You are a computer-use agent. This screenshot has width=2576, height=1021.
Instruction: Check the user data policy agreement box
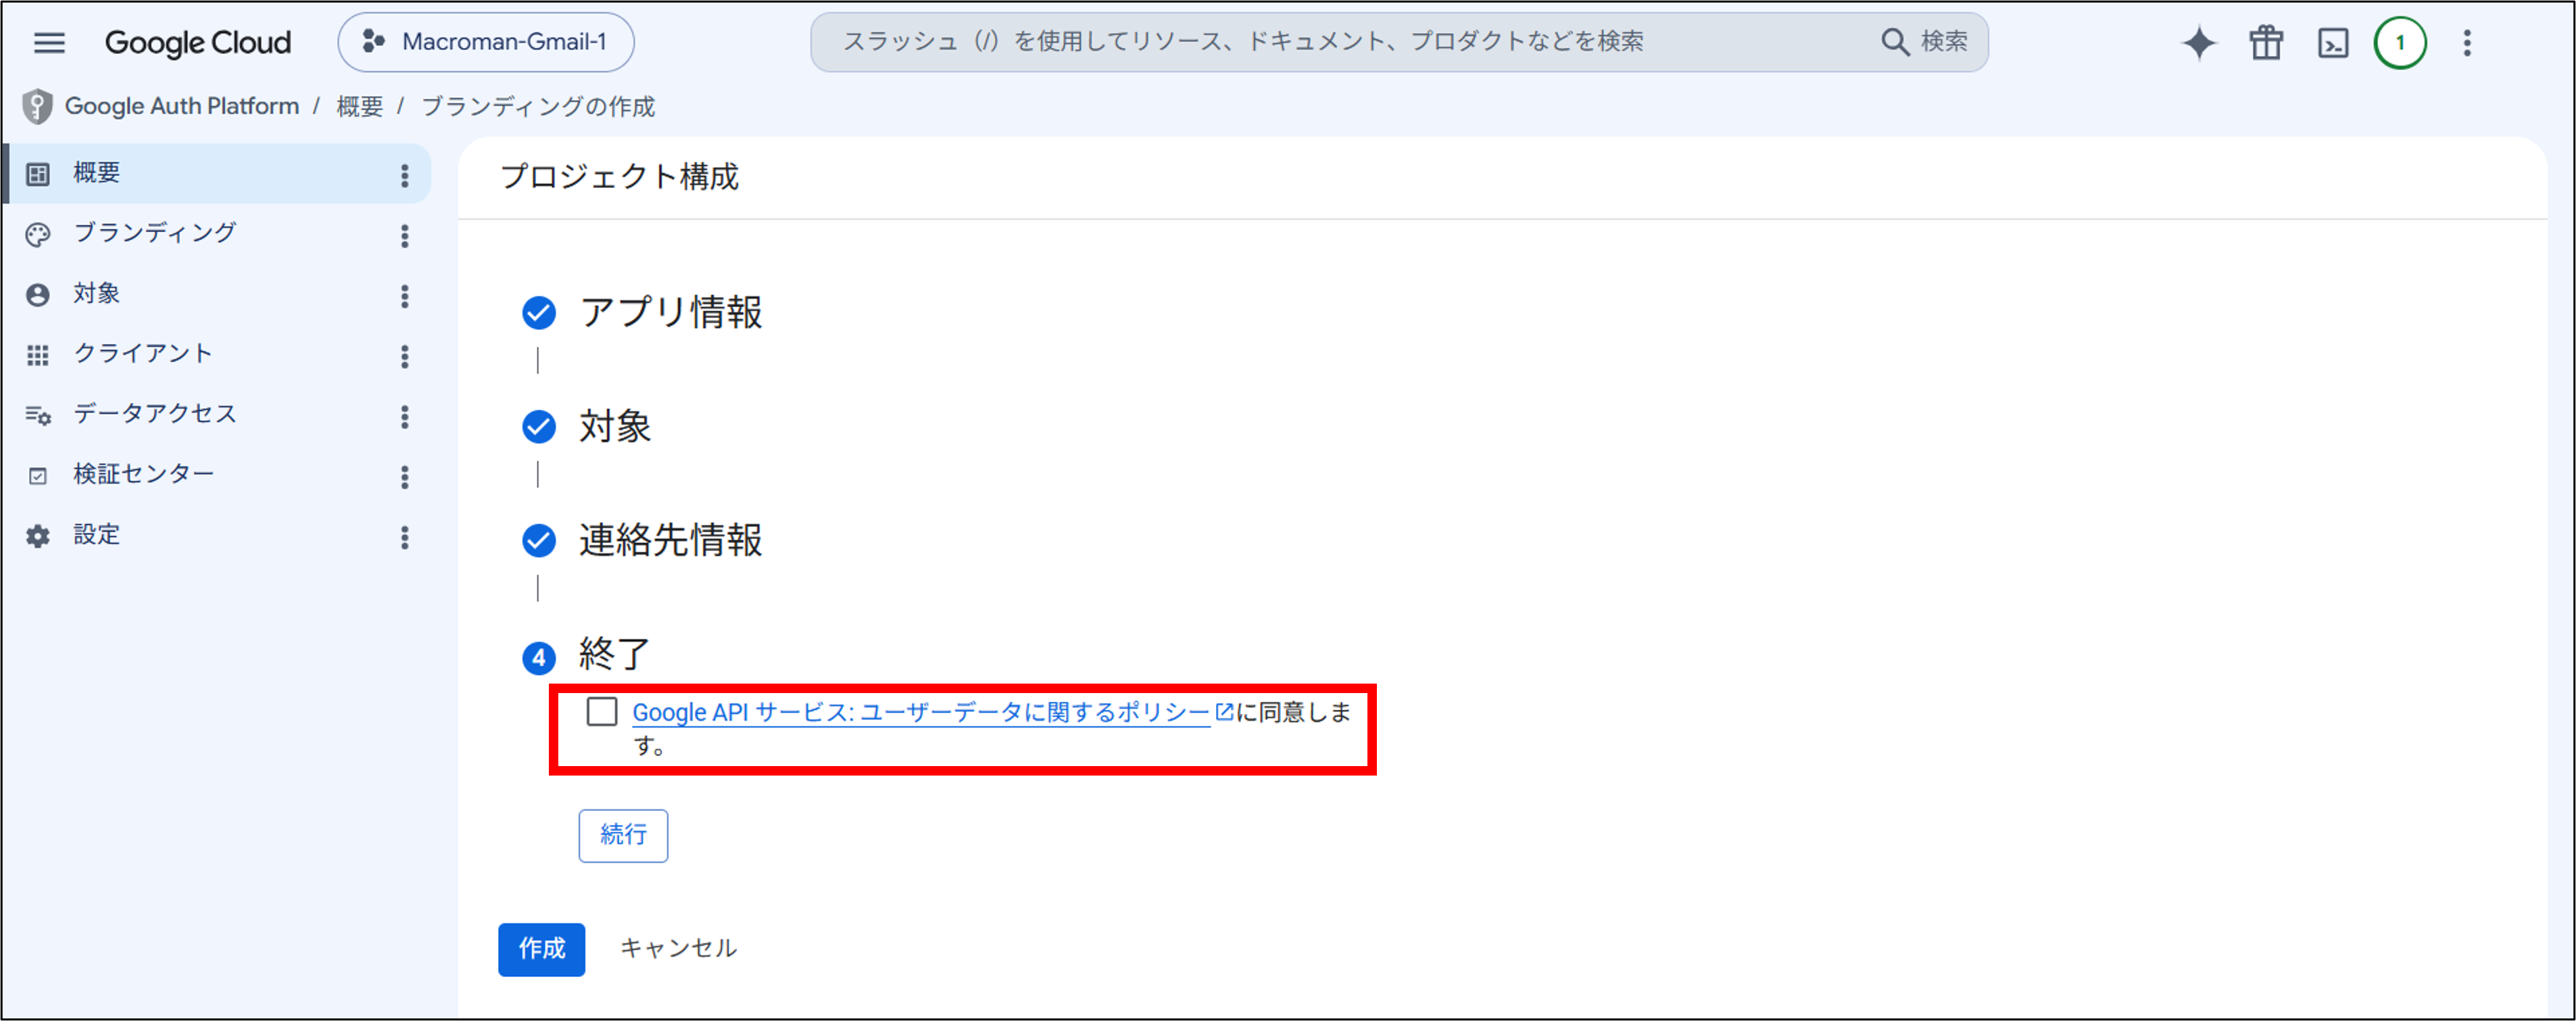[602, 712]
